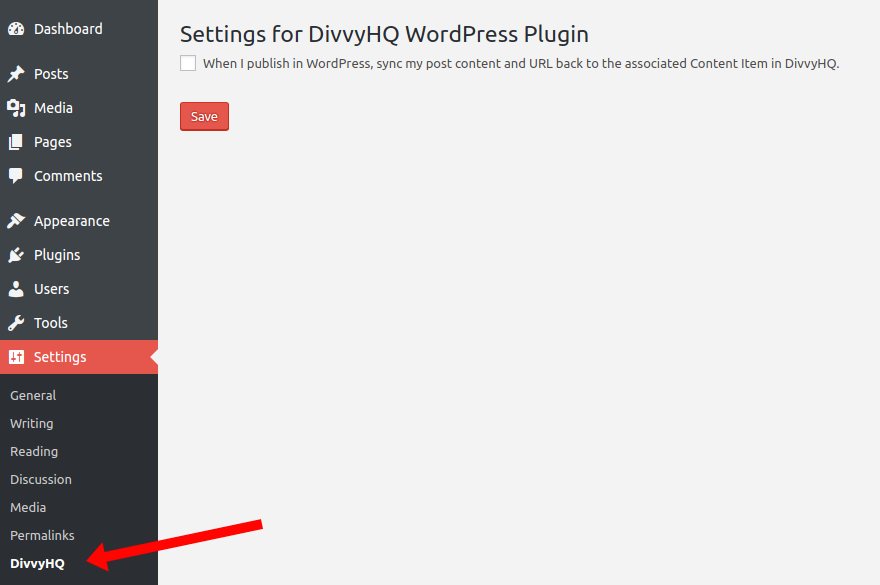Click the Appearance paintbrush icon

pos(16,221)
